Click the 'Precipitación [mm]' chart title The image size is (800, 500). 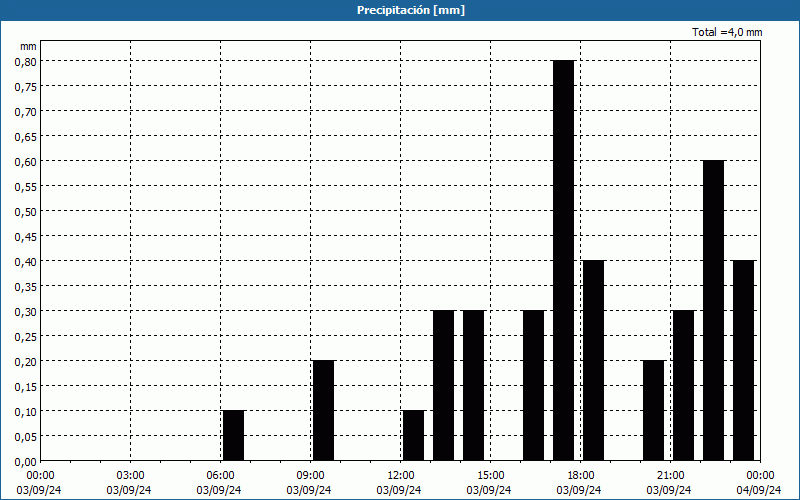point(411,10)
